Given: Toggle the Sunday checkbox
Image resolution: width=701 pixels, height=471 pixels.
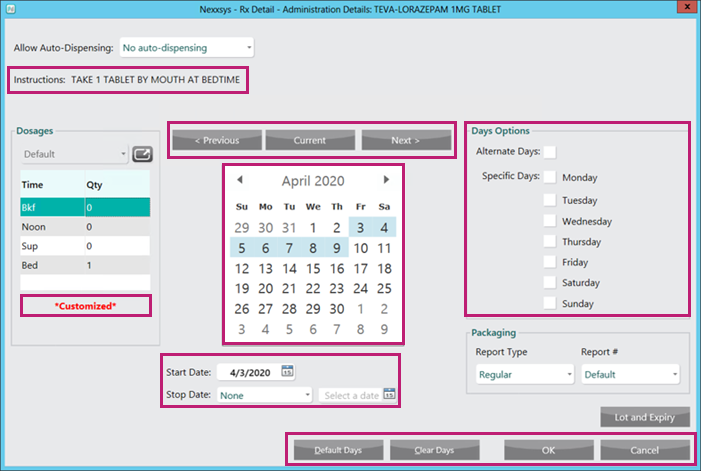Looking at the screenshot, I should [x=549, y=303].
